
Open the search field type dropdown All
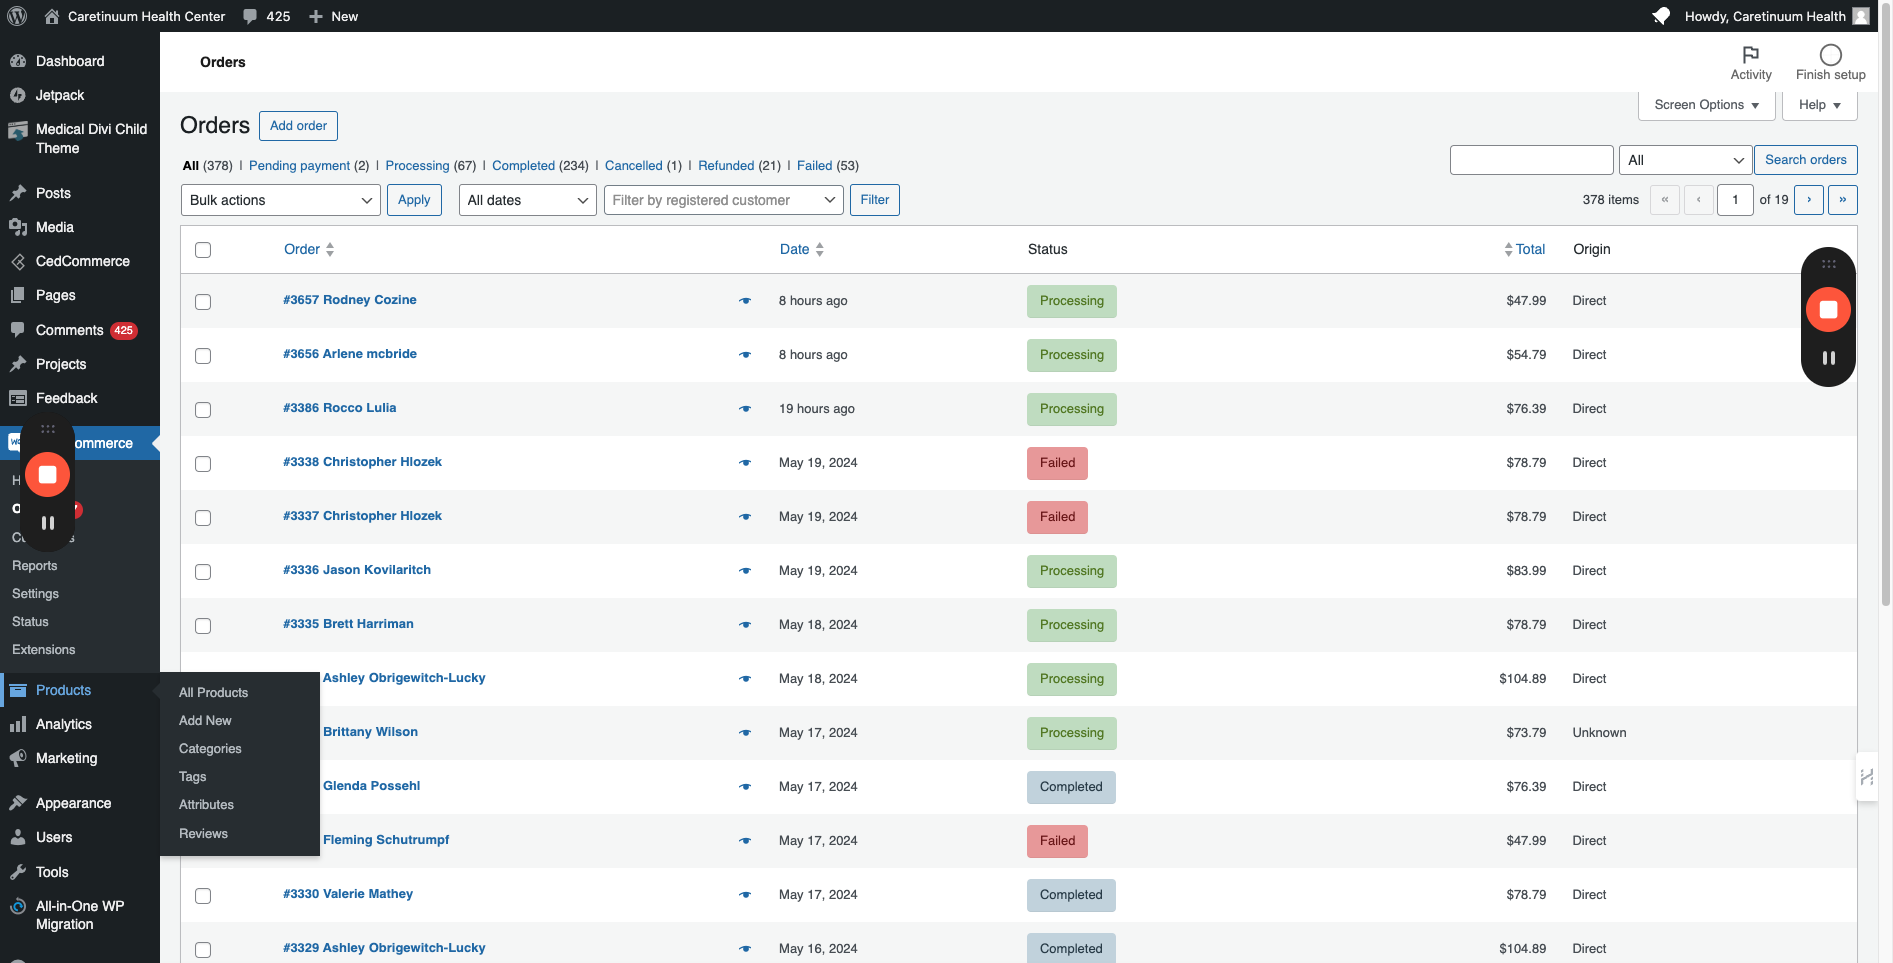pyautogui.click(x=1685, y=160)
